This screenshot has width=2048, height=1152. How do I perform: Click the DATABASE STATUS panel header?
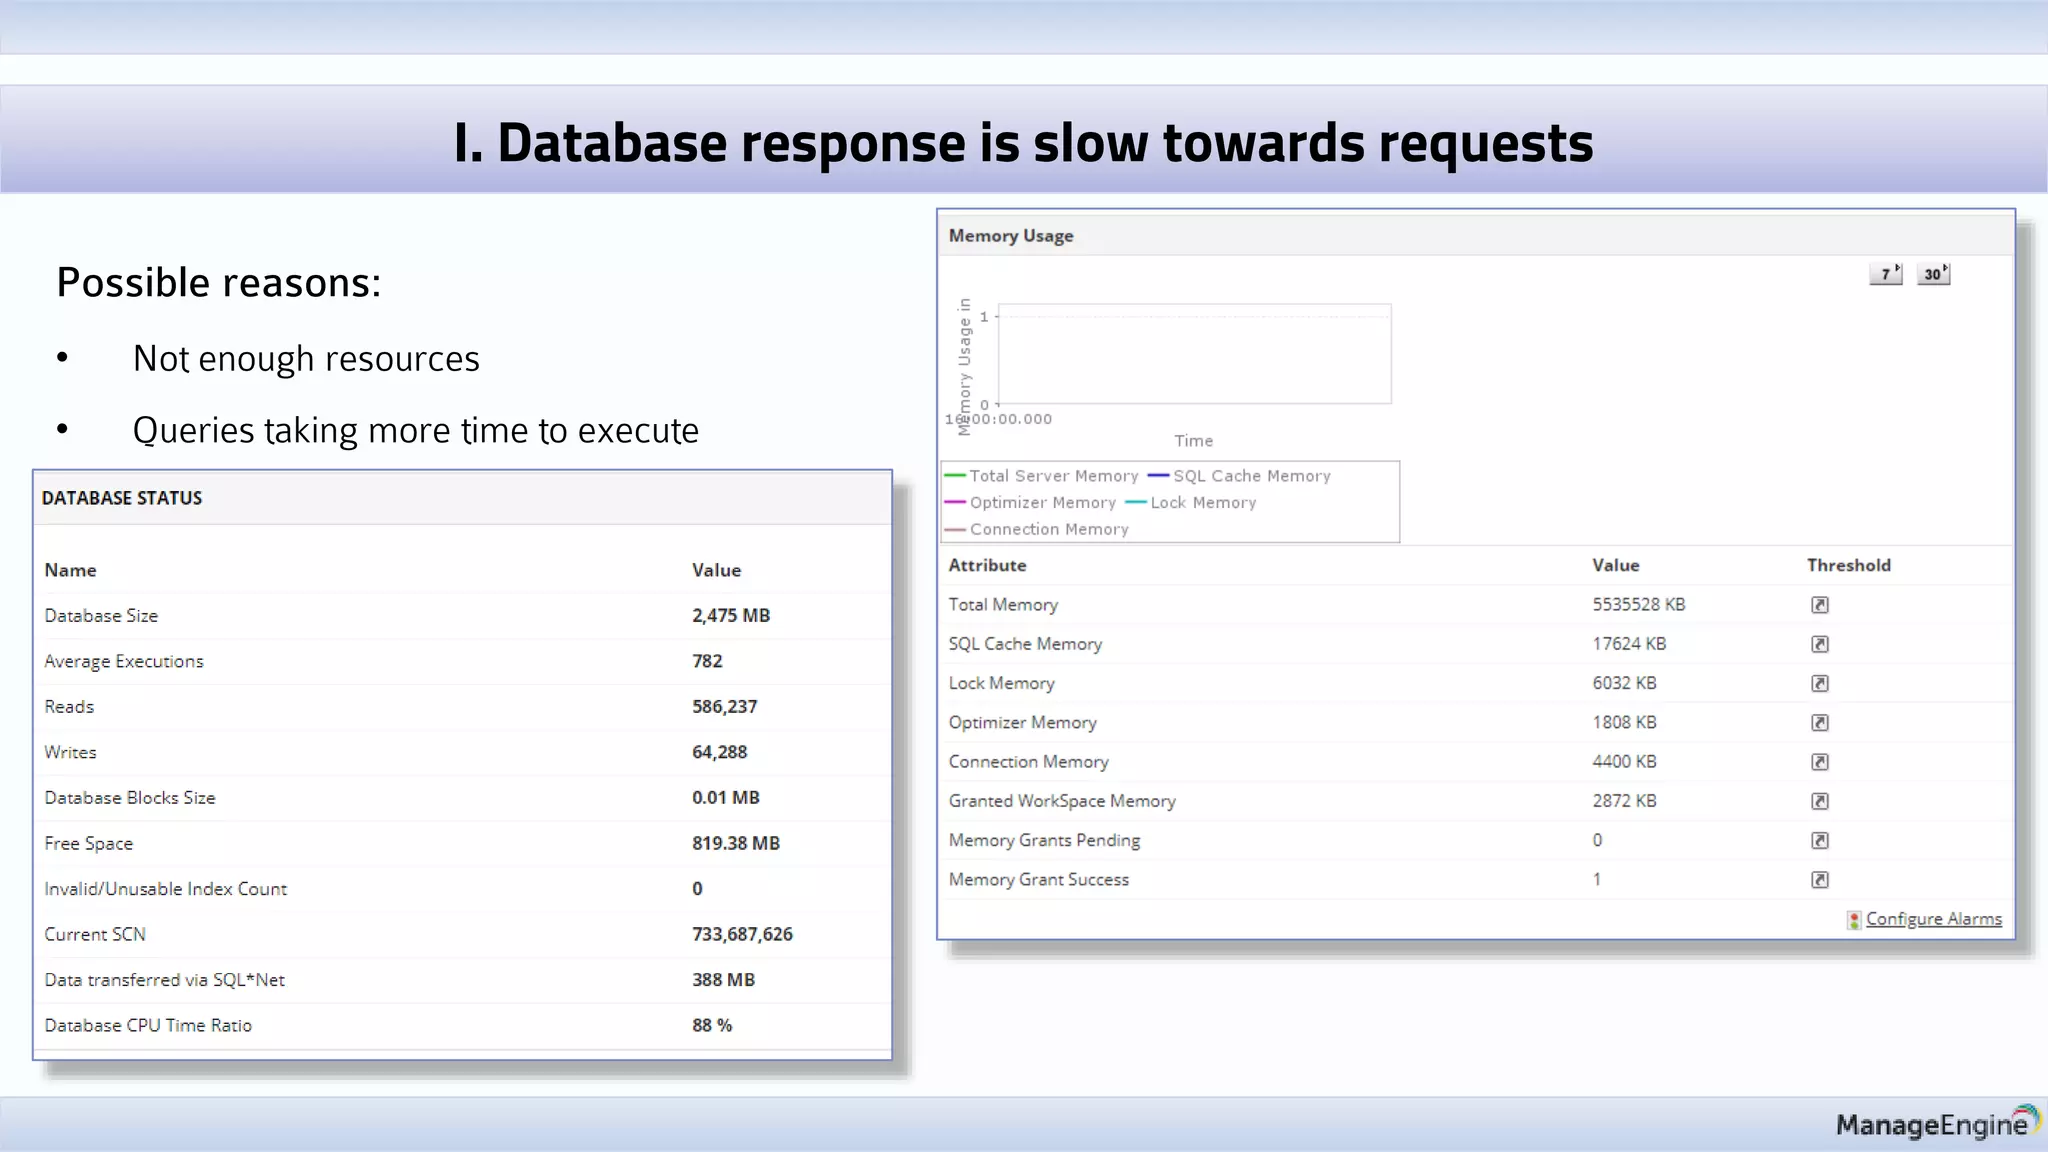pyautogui.click(x=462, y=498)
